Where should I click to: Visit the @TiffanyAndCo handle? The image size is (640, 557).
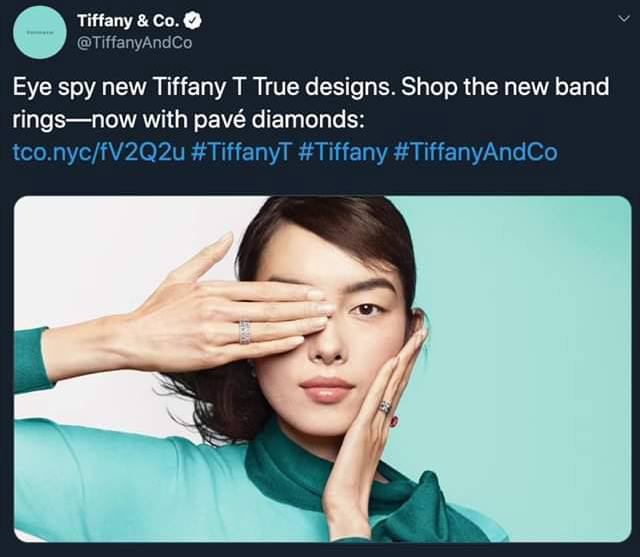click(x=134, y=42)
